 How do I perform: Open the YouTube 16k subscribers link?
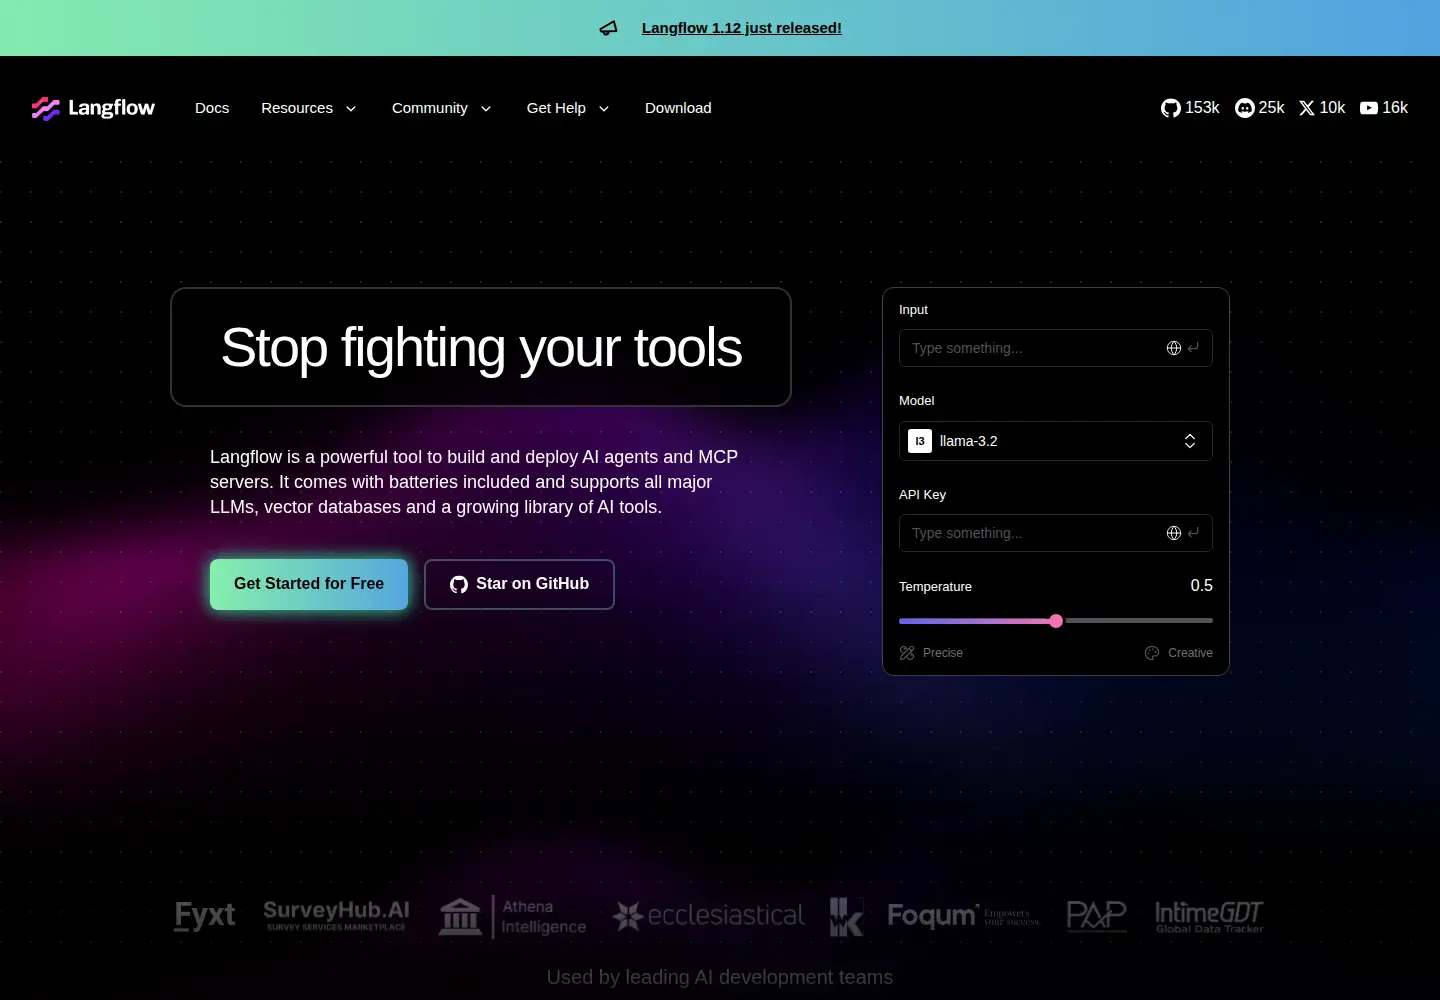(1384, 108)
